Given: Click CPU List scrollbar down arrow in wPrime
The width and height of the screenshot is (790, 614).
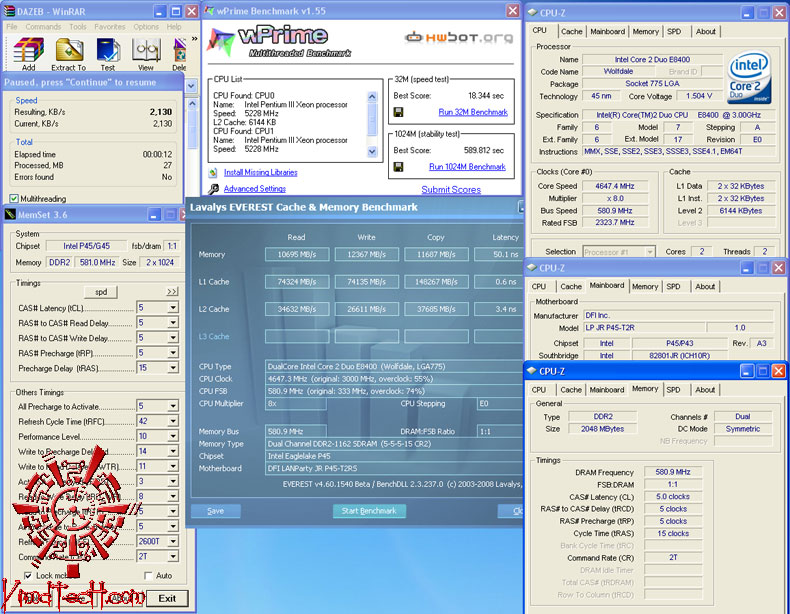Looking at the screenshot, I should (372, 151).
